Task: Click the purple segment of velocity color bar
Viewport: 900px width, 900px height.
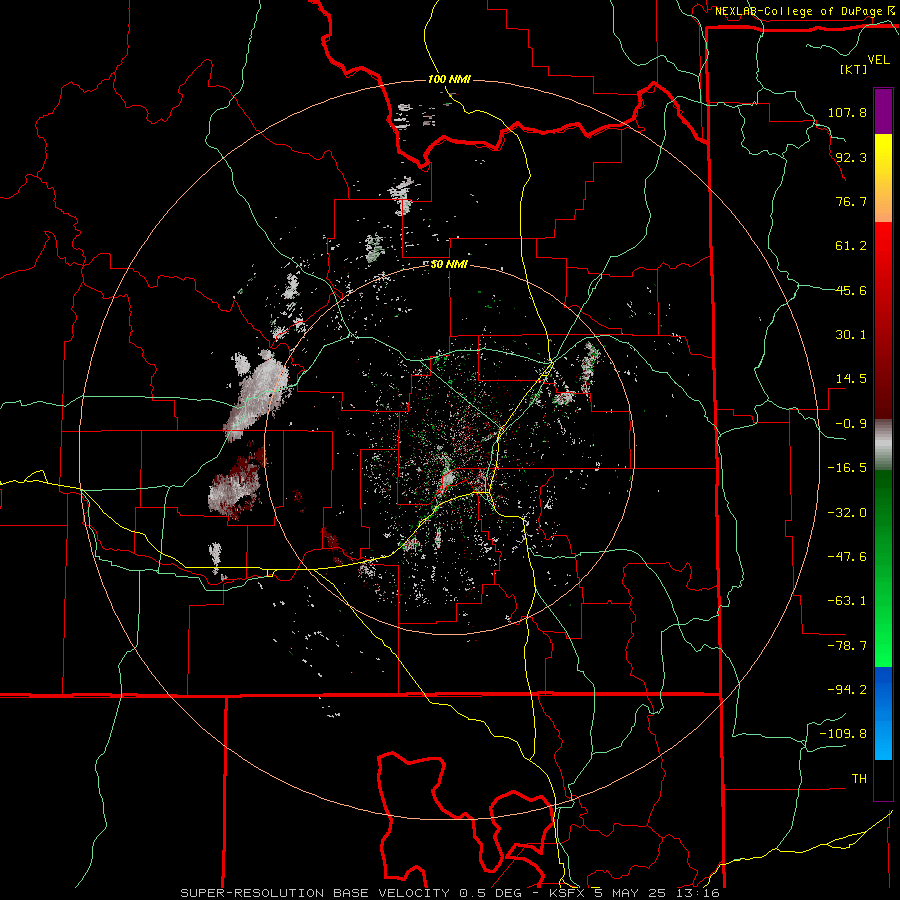Action: [883, 111]
